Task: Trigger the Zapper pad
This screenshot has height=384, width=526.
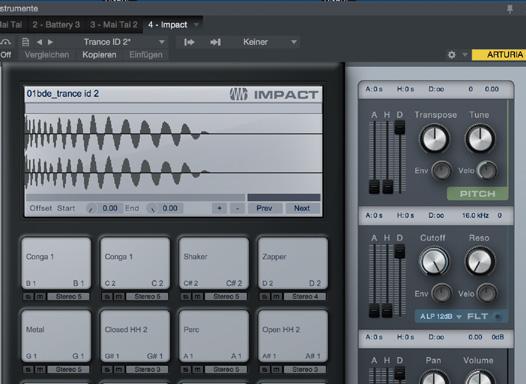Action: [293, 263]
